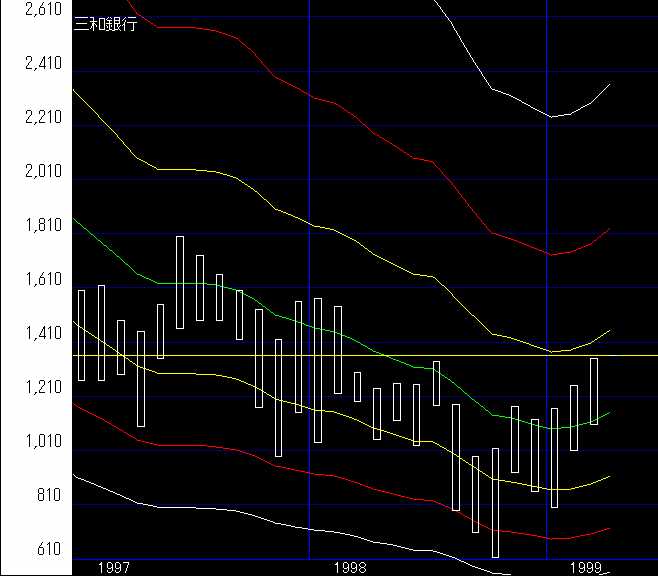Screen dimensions: 658x578
Task: Select the 1999 year label
Action: 587,568
